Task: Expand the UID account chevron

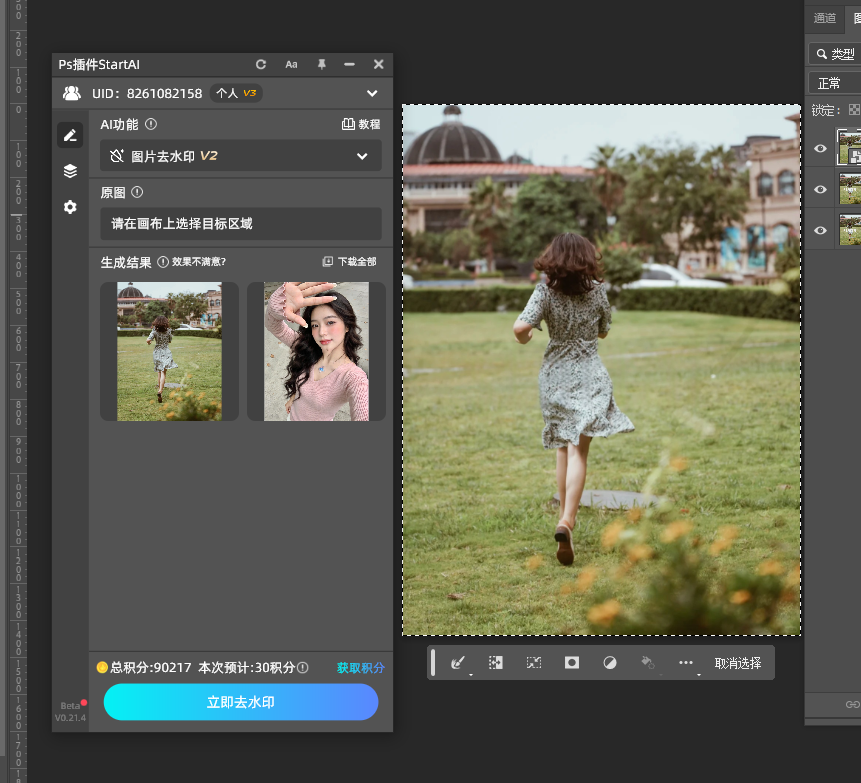Action: click(372, 94)
